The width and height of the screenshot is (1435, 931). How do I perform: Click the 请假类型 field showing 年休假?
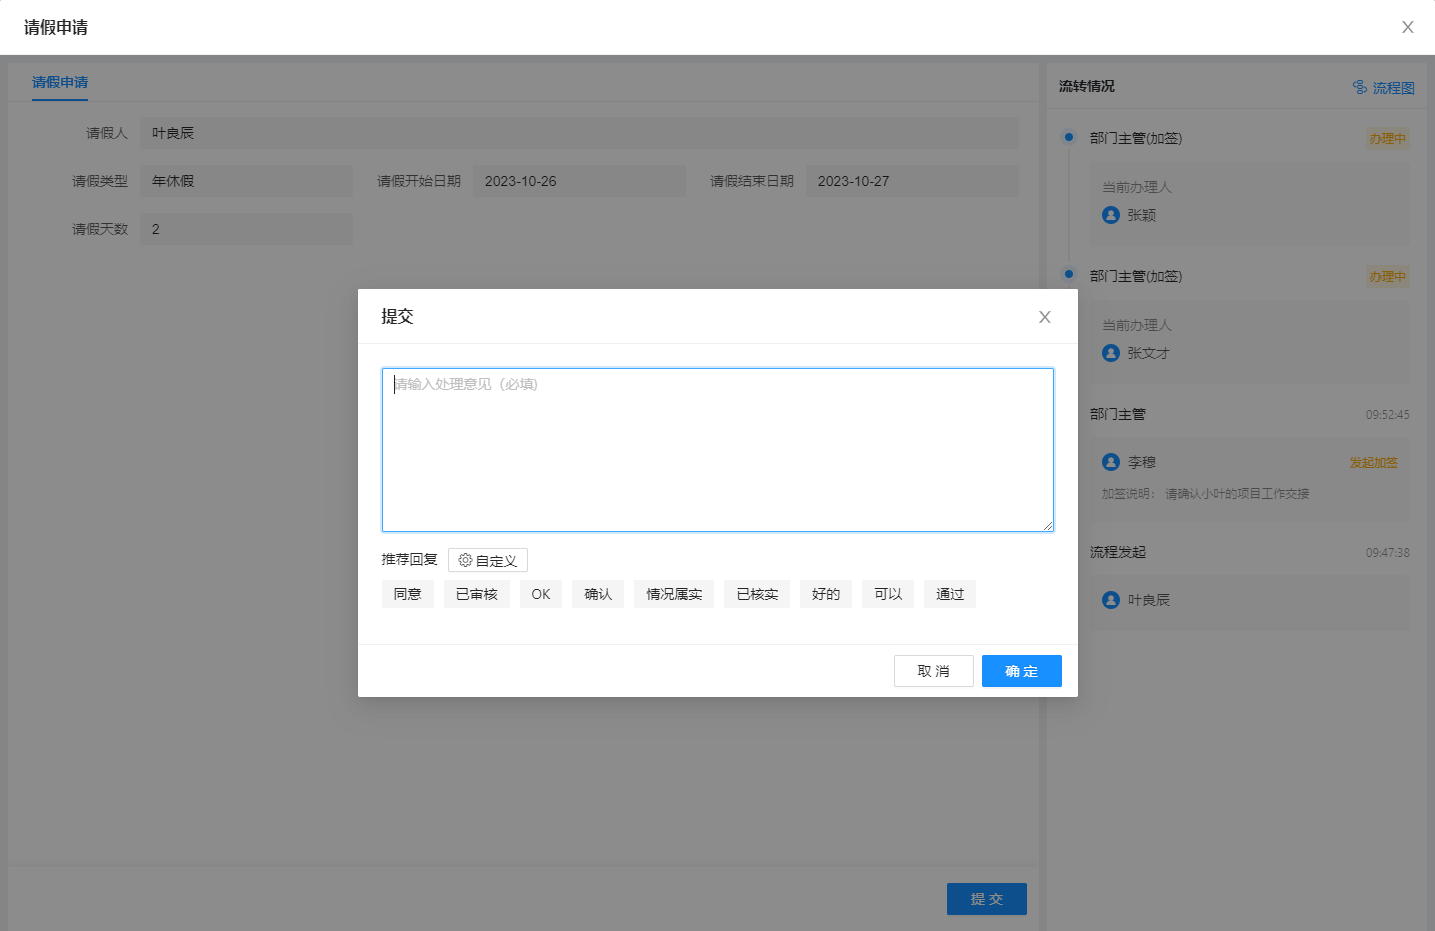pos(246,181)
